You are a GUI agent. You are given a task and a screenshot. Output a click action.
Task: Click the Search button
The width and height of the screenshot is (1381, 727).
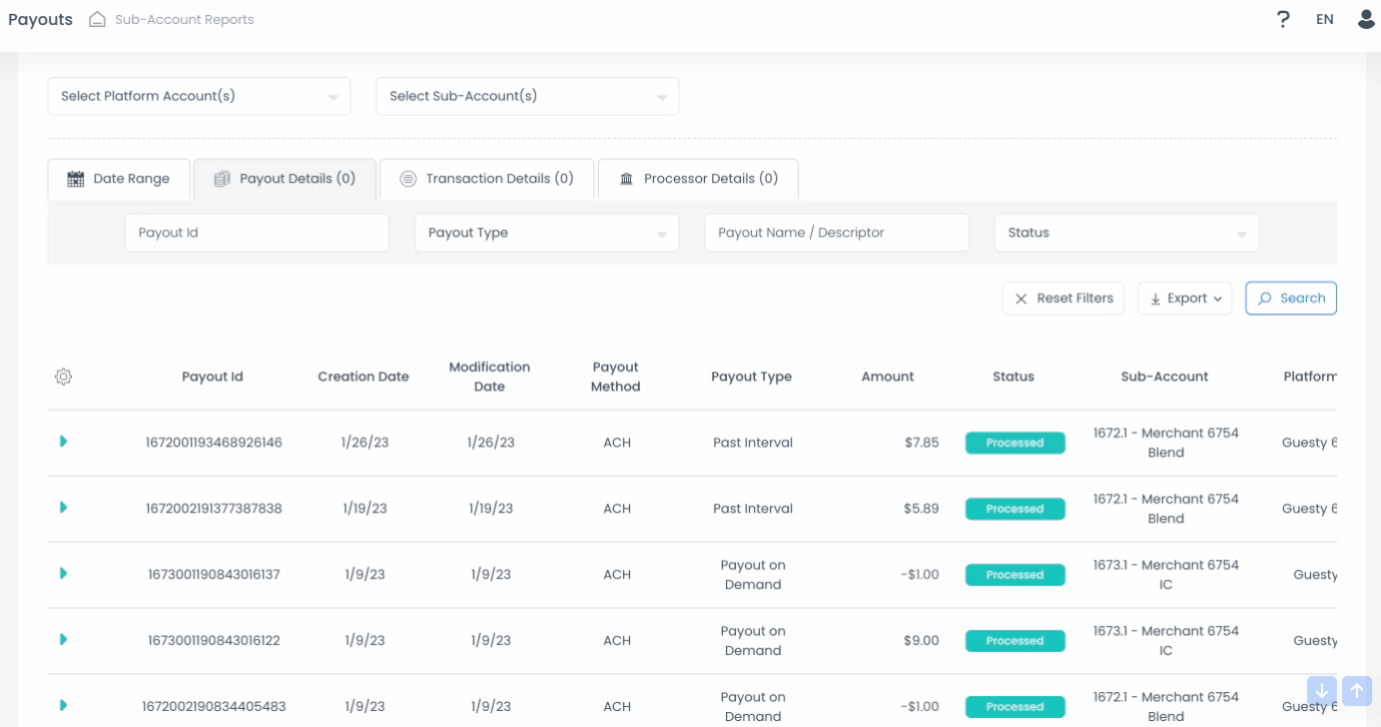[x=1291, y=298]
